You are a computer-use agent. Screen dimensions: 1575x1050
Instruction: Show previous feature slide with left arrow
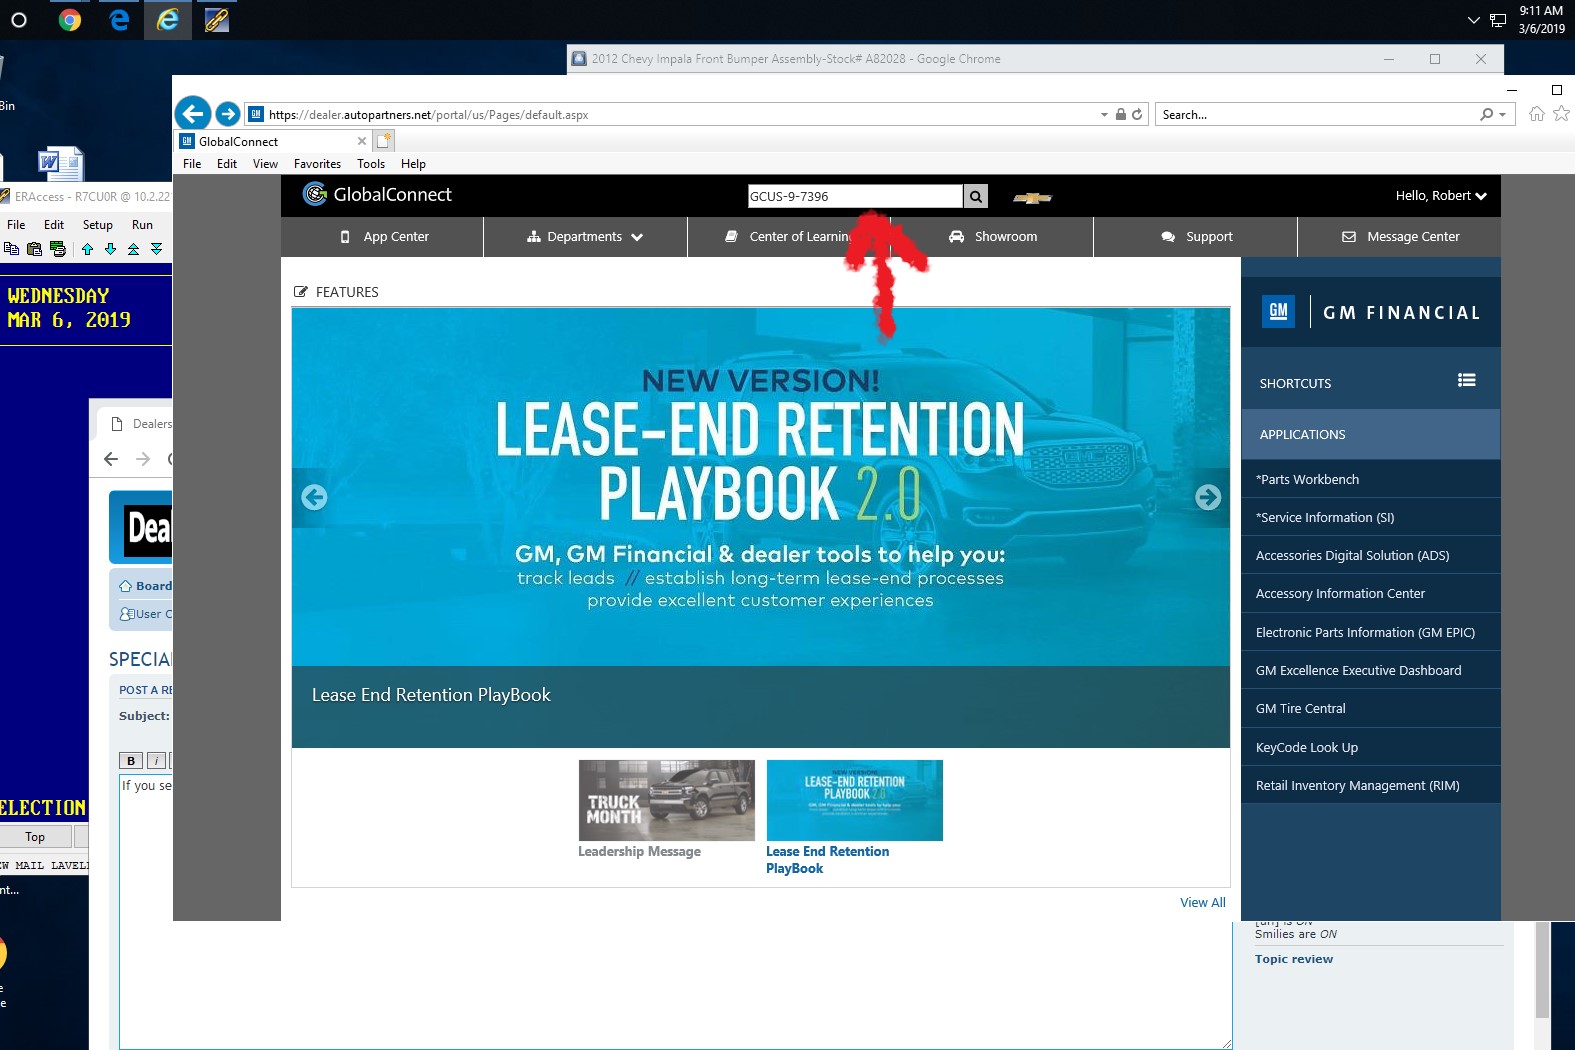tap(314, 497)
